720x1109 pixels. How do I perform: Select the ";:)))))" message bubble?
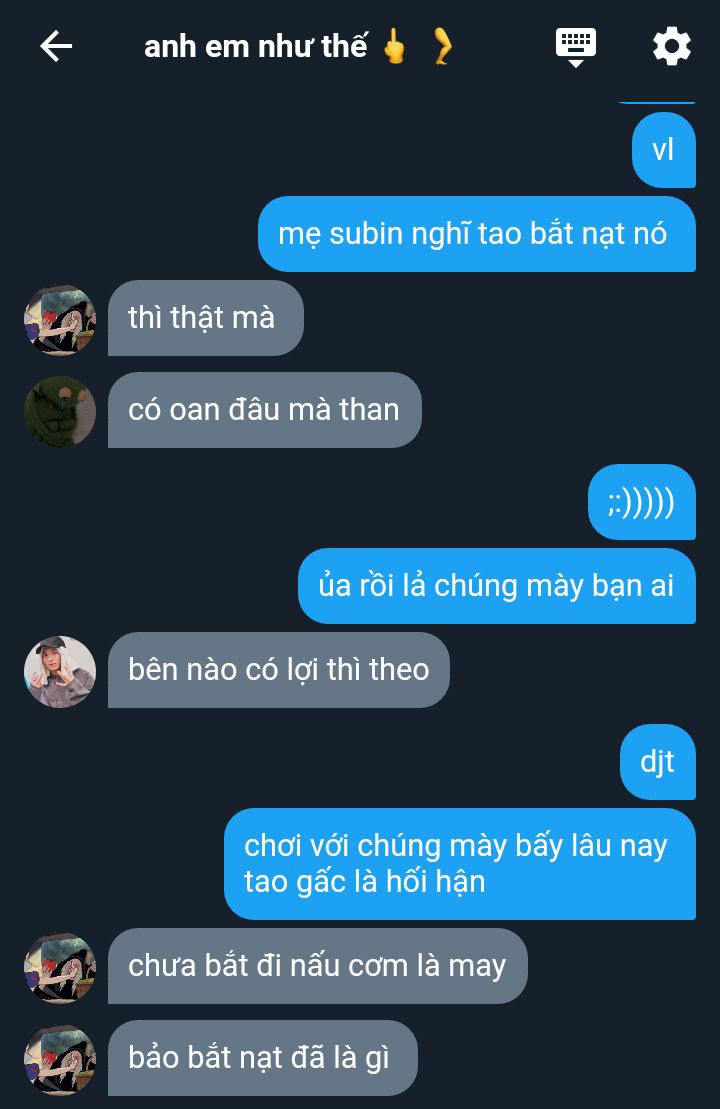click(641, 502)
